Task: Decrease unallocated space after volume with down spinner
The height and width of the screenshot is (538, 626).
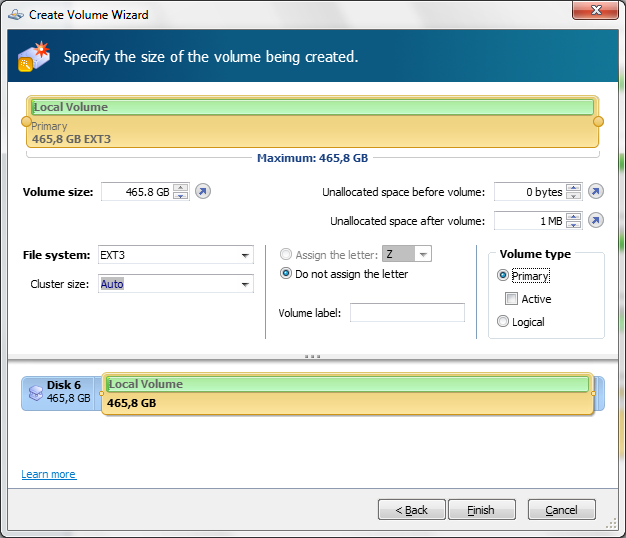Action: point(573,225)
